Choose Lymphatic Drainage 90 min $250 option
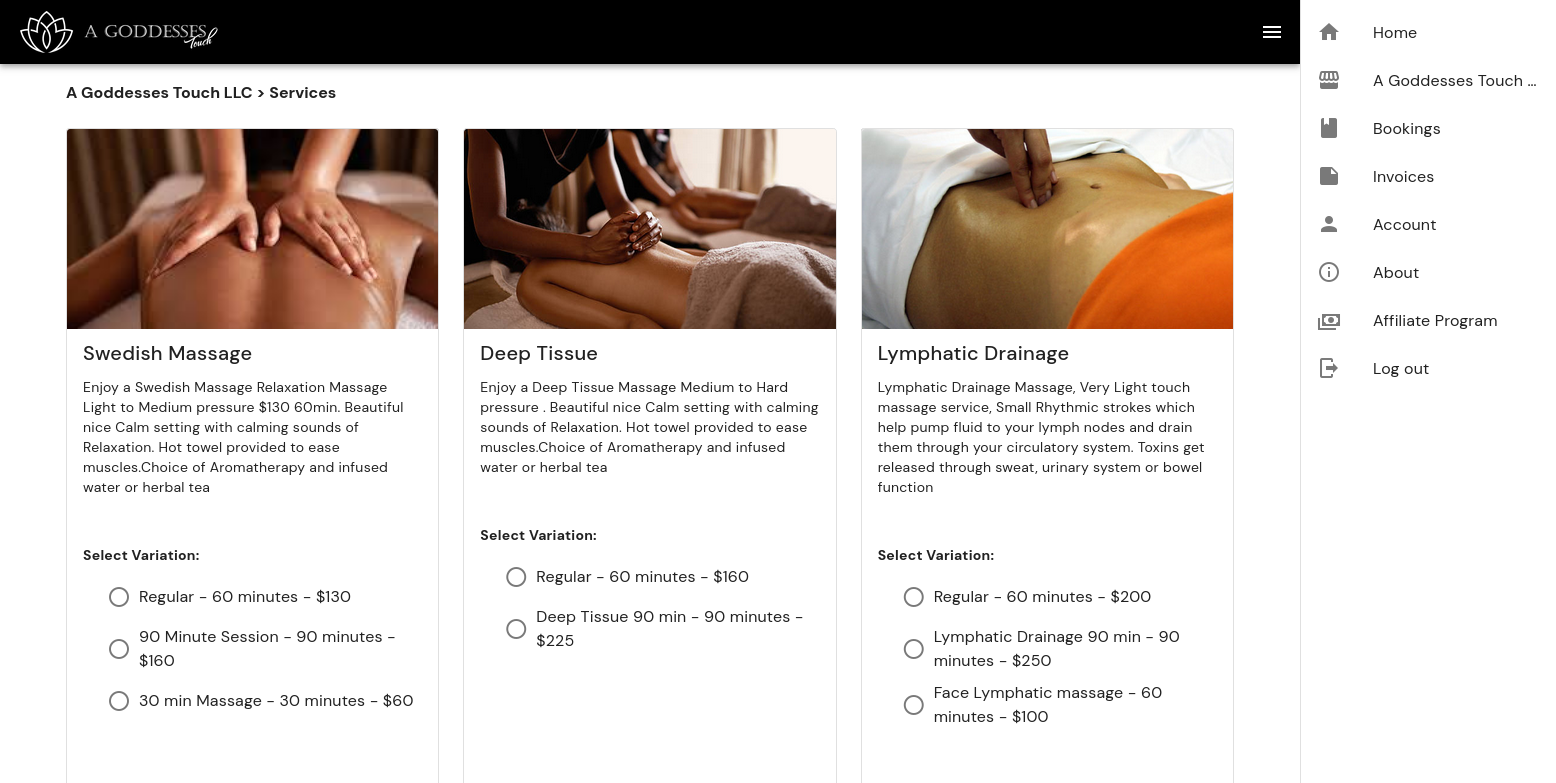This screenshot has height=783, width=1556. point(913,649)
